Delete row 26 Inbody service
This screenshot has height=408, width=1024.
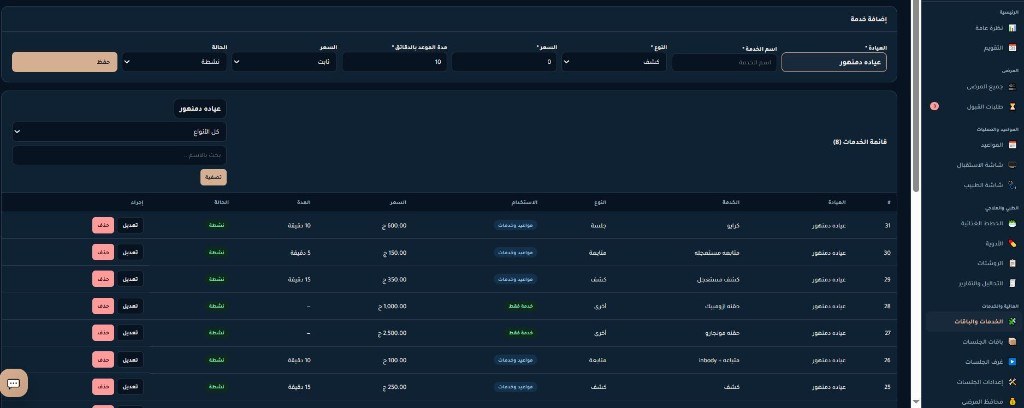click(x=103, y=360)
